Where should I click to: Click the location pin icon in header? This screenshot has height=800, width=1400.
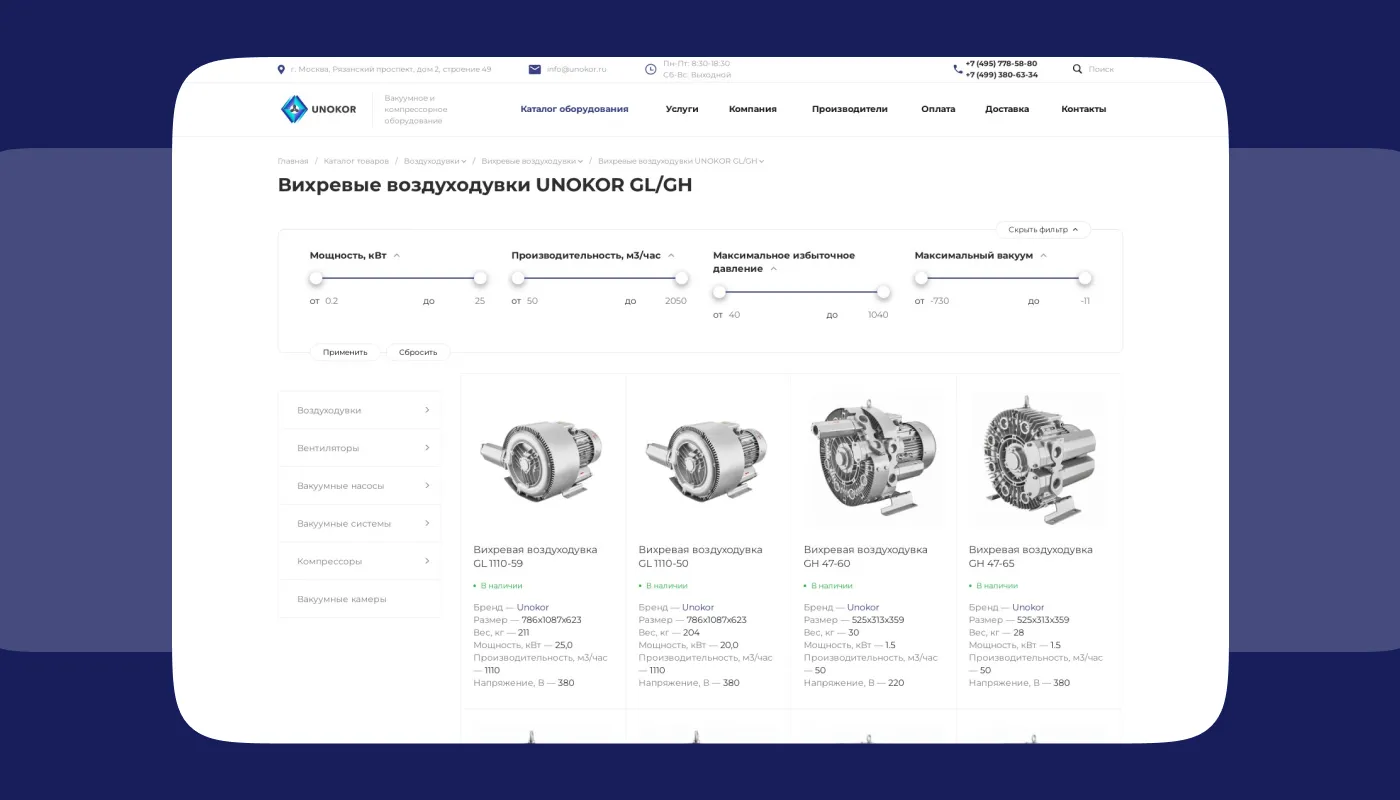coord(281,69)
